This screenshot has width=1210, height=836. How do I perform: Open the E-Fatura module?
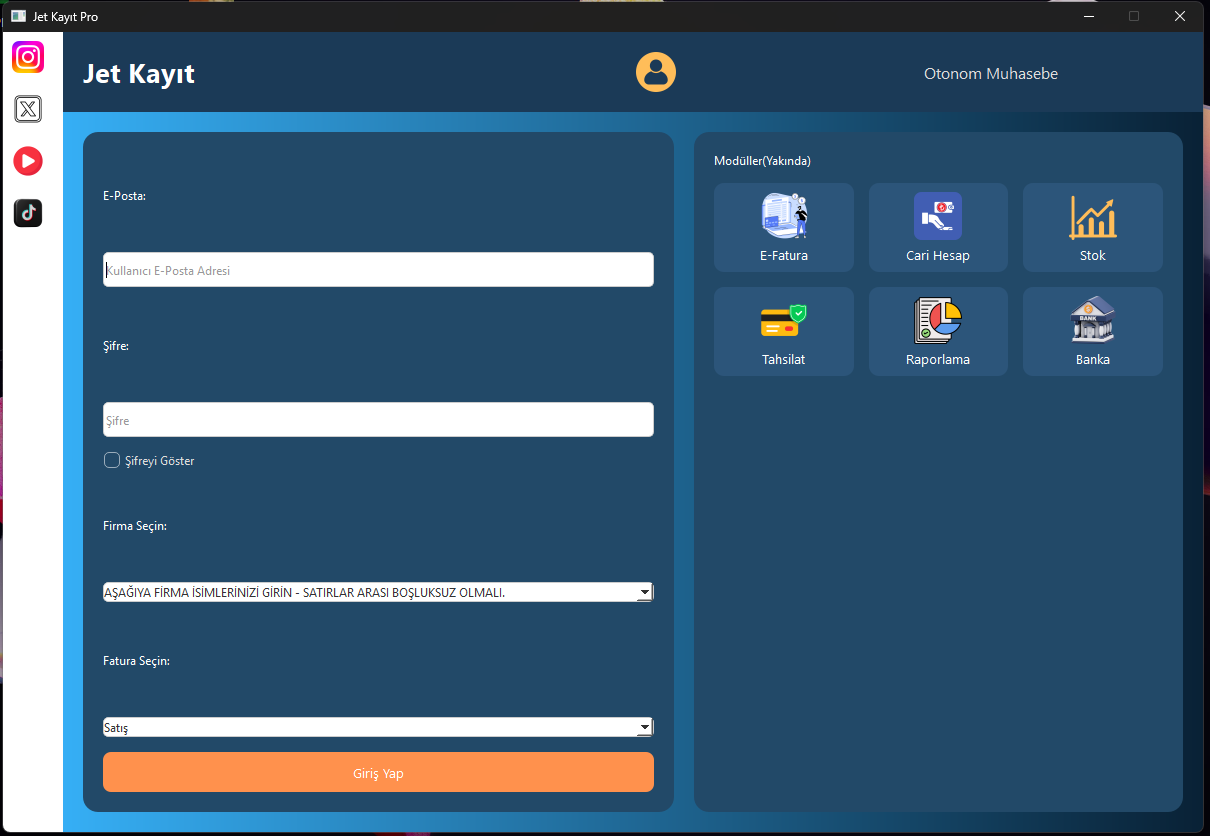coord(784,227)
